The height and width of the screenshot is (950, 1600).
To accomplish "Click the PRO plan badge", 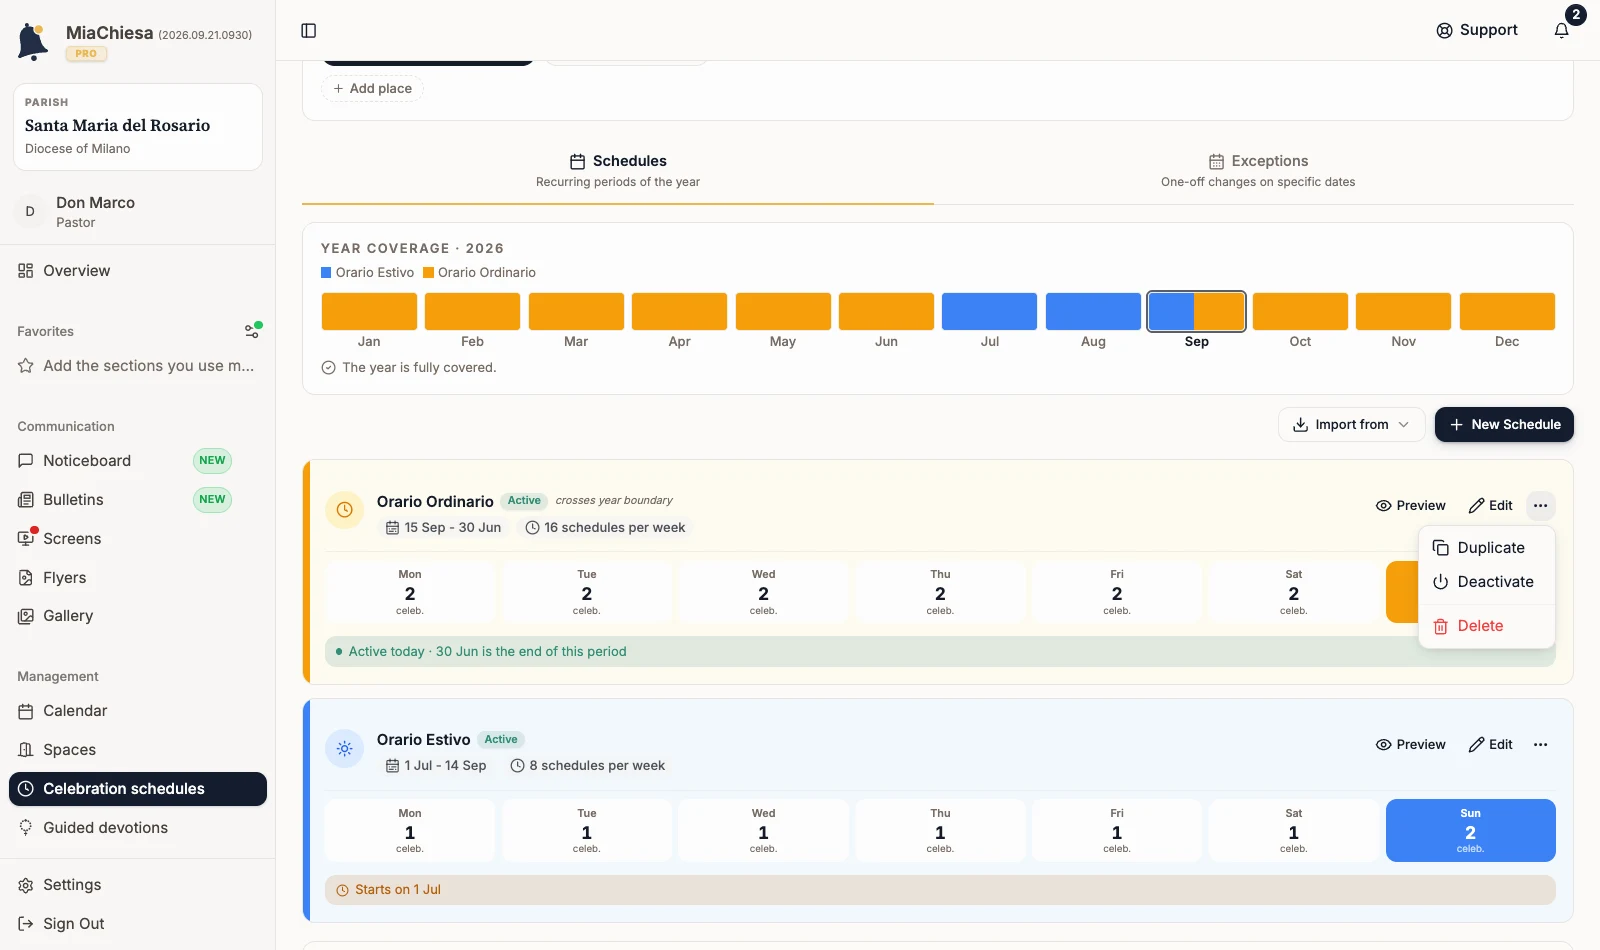I will tap(86, 54).
